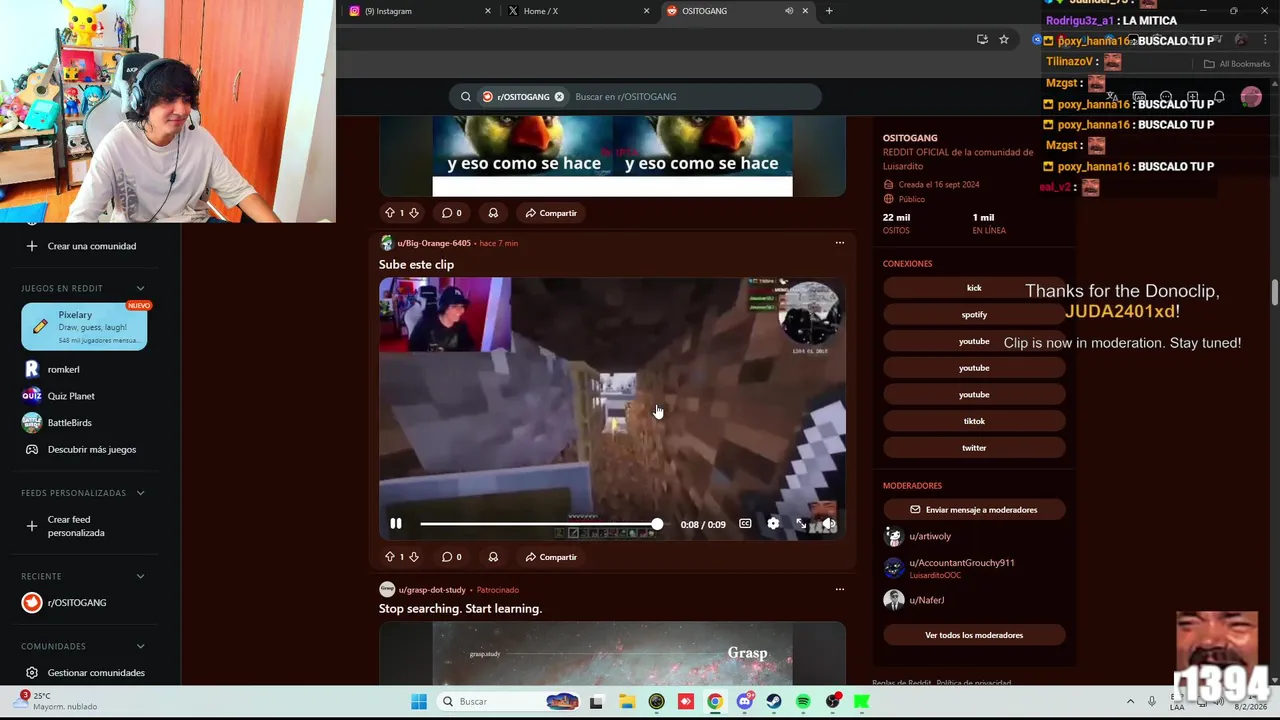Open the spotify connection link
This screenshot has width=1280, height=720.
(974, 315)
